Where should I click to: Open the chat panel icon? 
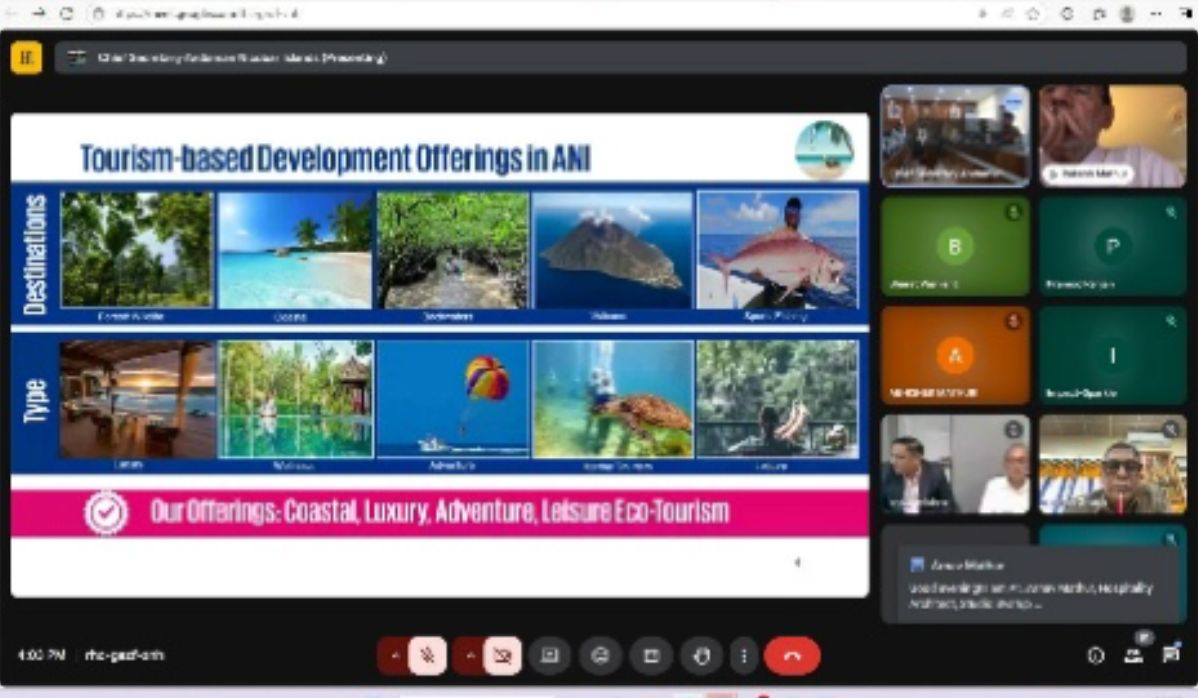(x=1170, y=656)
